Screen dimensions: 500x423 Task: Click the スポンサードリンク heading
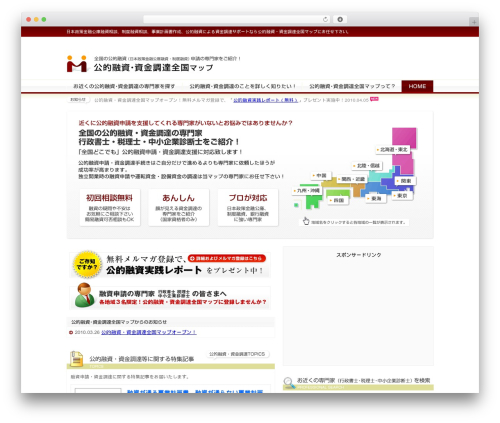pyautogui.click(x=358, y=255)
